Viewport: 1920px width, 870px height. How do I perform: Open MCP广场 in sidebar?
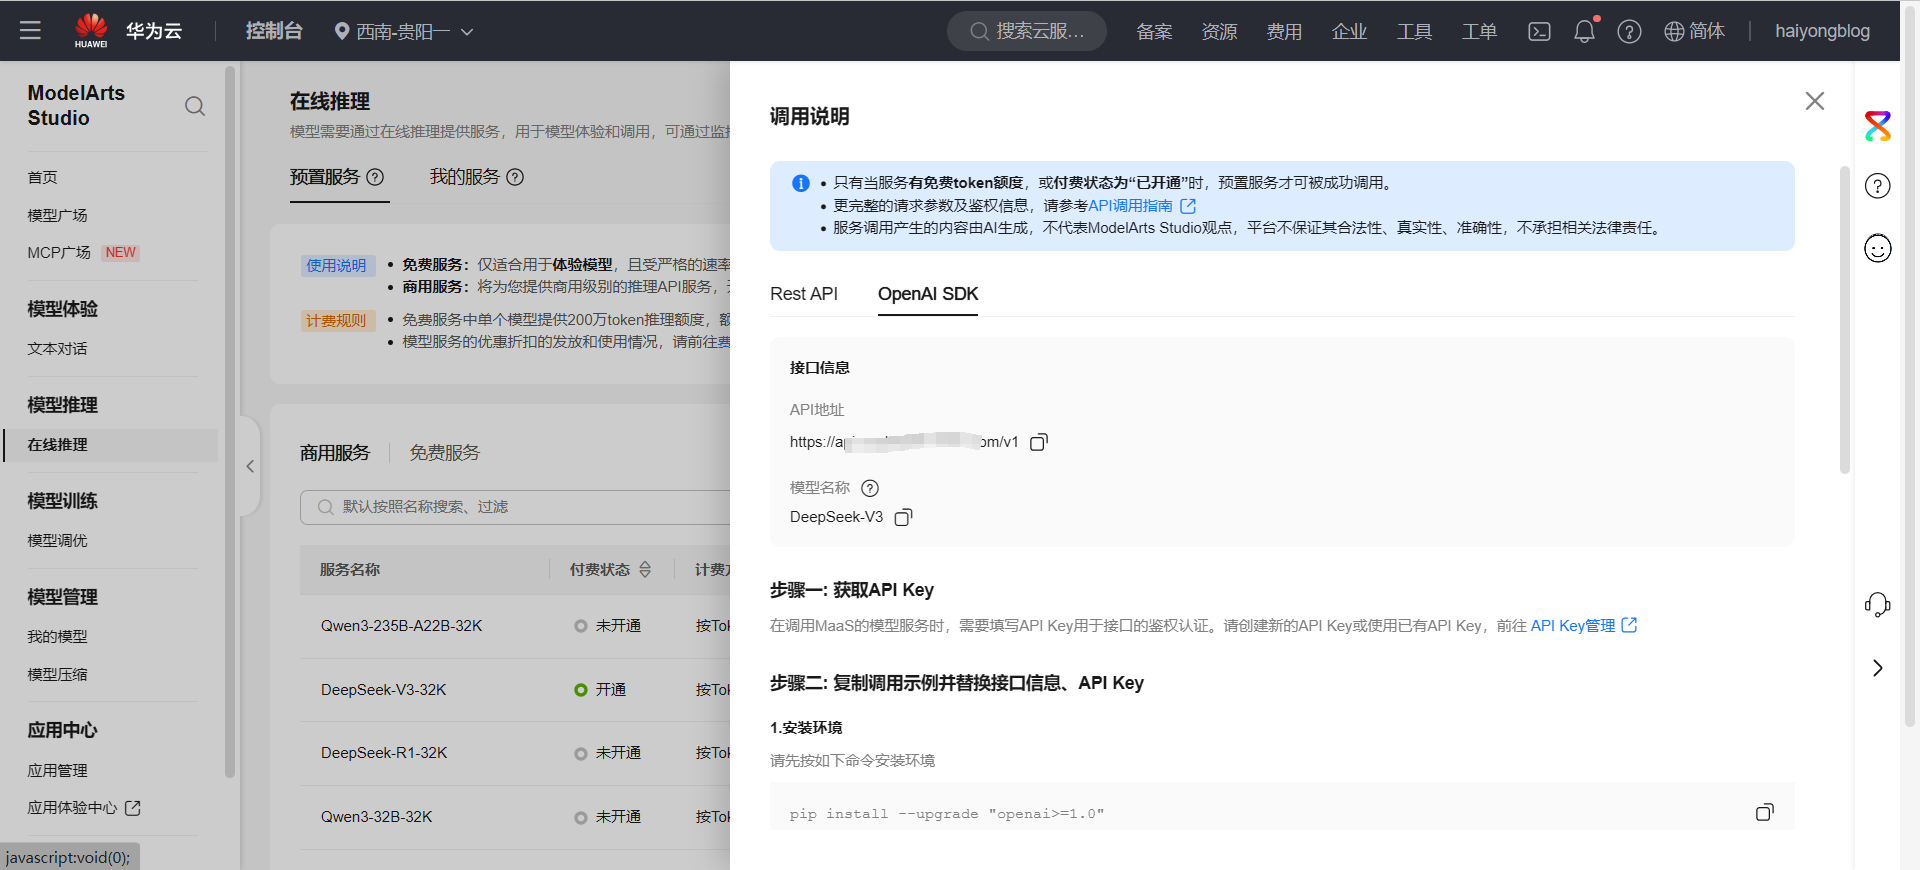pos(59,253)
